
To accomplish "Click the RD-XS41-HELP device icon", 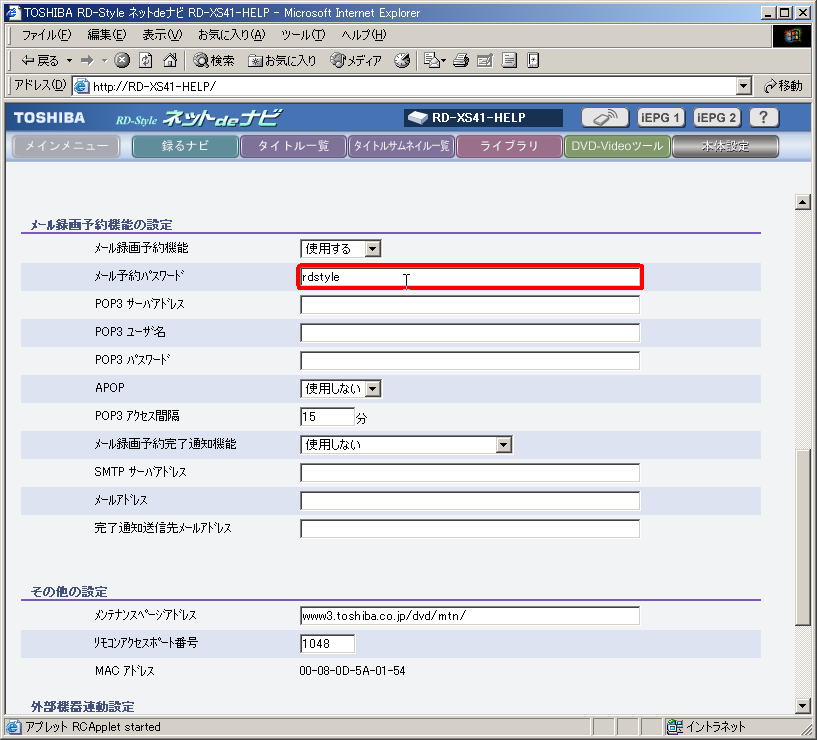I will (x=418, y=118).
